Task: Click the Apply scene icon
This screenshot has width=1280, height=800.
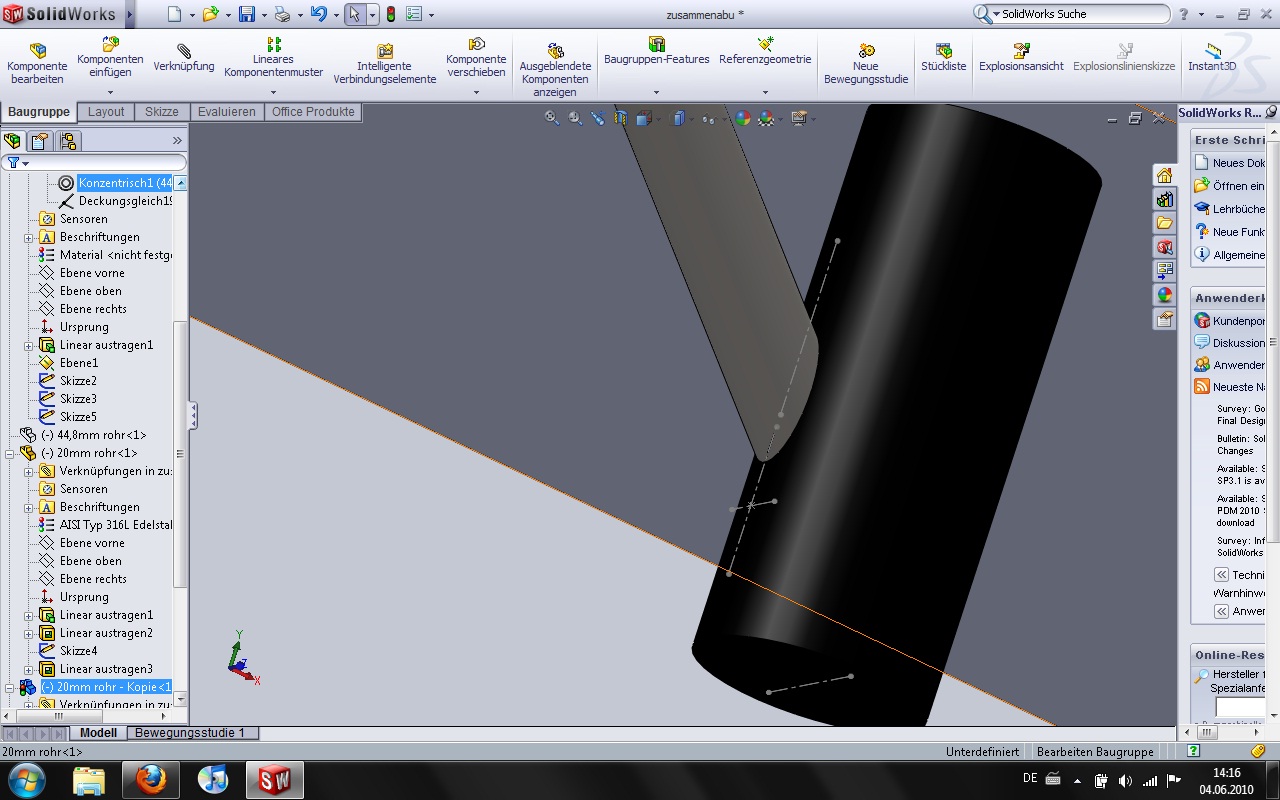Action: 767,118
